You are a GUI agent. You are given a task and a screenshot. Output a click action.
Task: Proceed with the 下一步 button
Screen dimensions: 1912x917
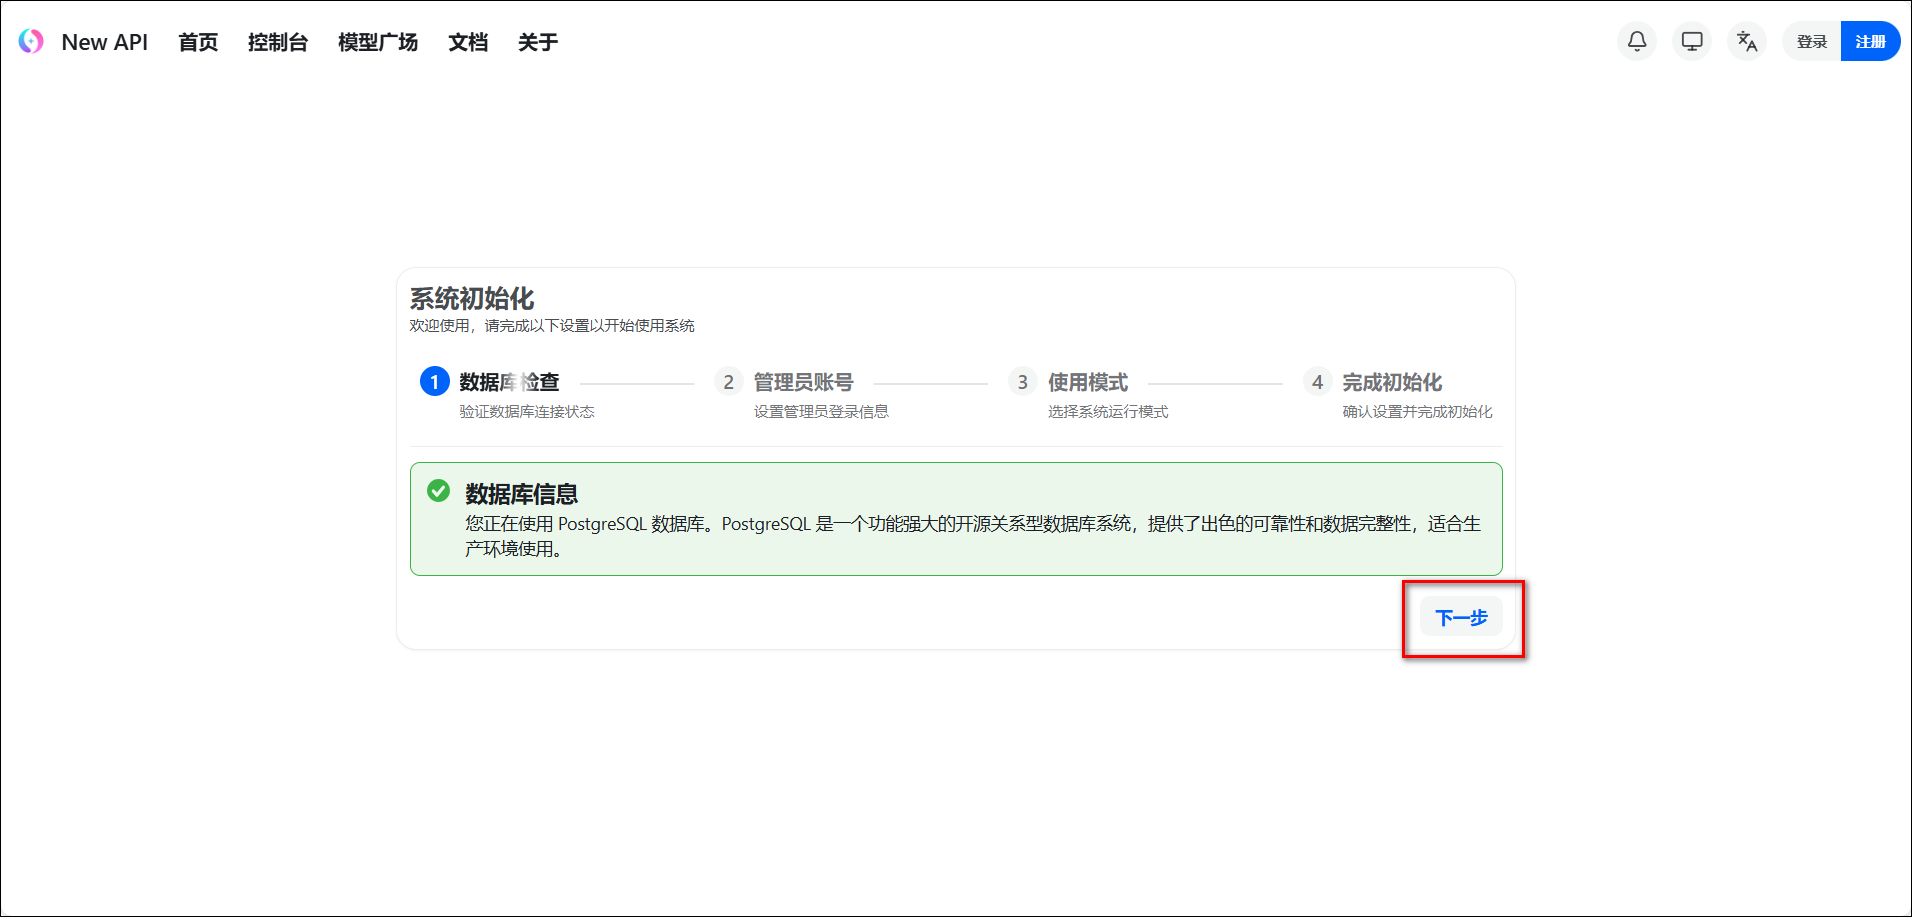(x=1461, y=618)
